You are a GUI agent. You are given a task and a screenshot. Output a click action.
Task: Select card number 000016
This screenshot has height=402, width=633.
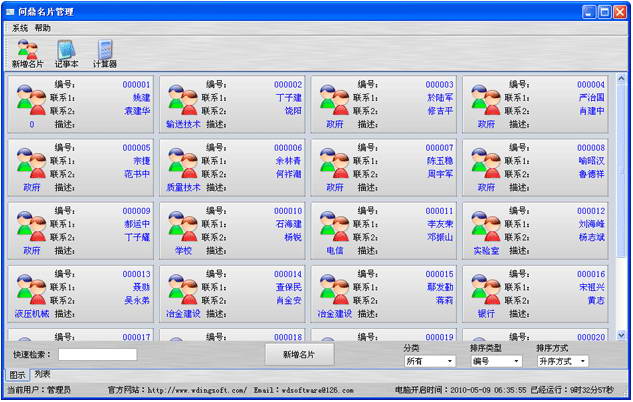pos(591,274)
